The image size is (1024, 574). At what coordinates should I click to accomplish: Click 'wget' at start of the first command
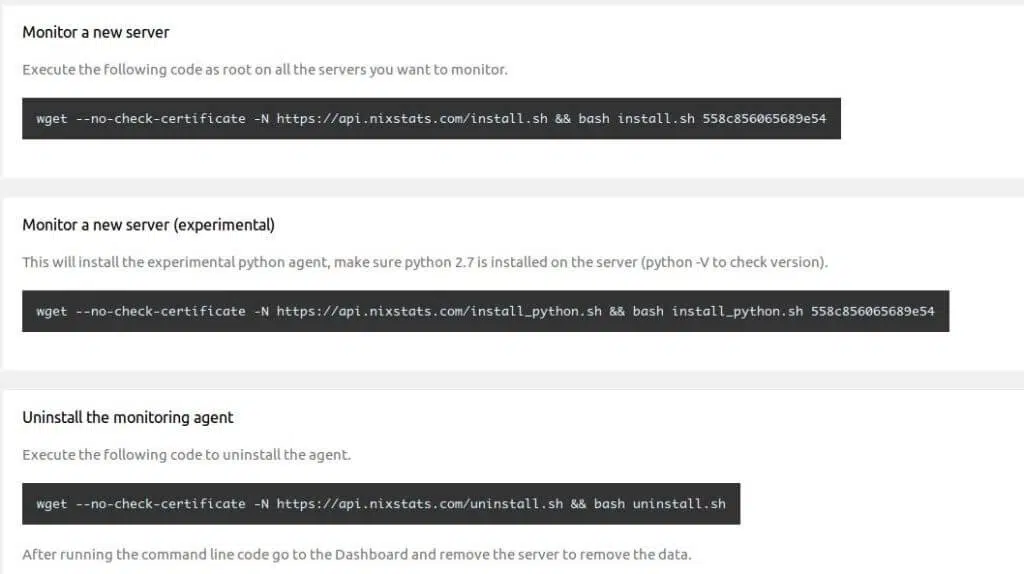point(52,119)
